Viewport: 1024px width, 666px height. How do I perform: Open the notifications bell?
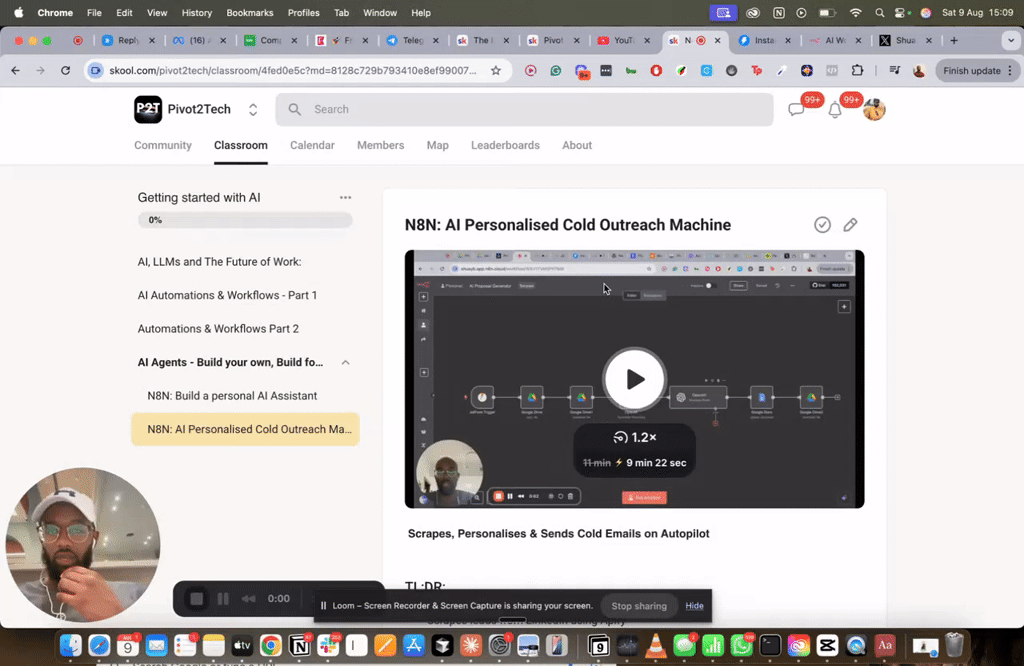tap(835, 110)
